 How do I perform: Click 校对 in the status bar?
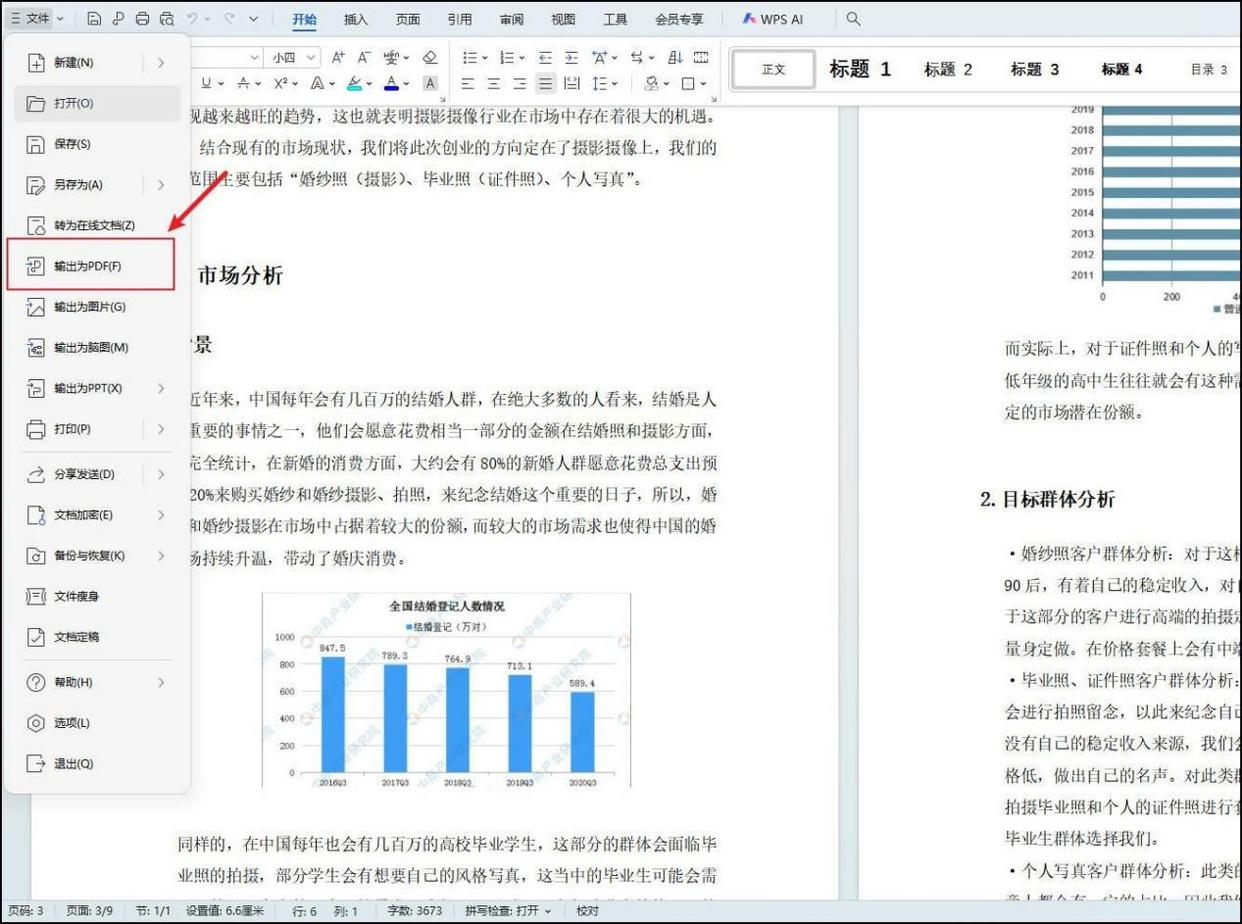click(588, 911)
